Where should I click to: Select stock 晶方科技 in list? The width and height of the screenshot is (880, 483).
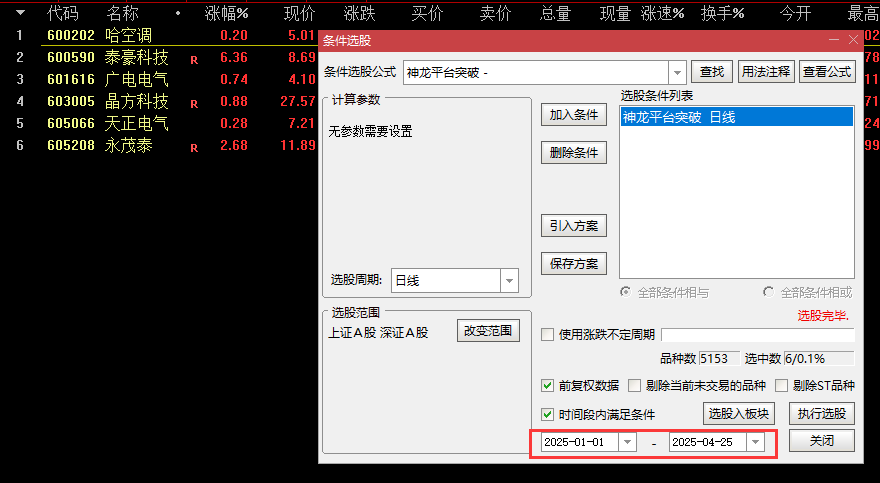point(136,101)
